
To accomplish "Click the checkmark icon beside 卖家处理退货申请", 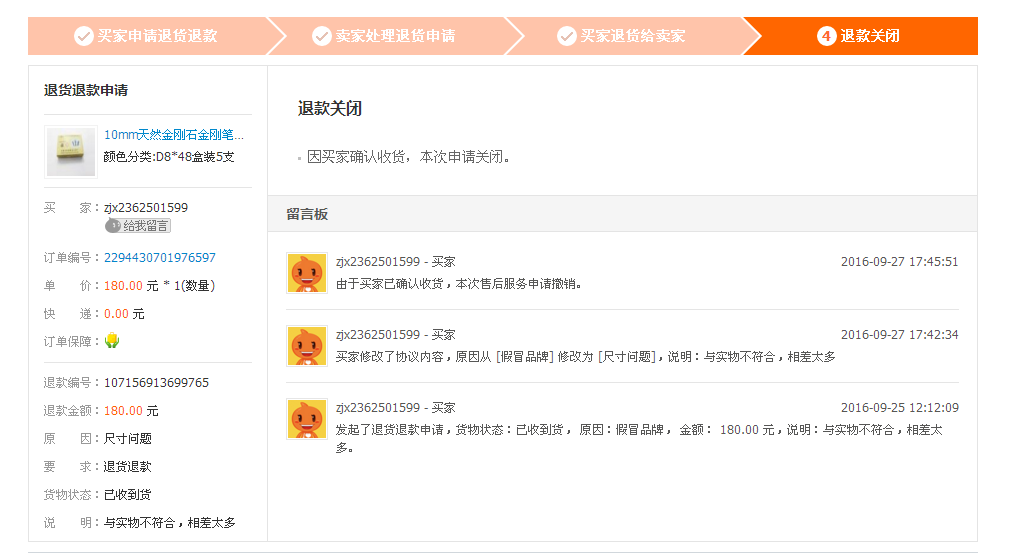I will 321,36.
